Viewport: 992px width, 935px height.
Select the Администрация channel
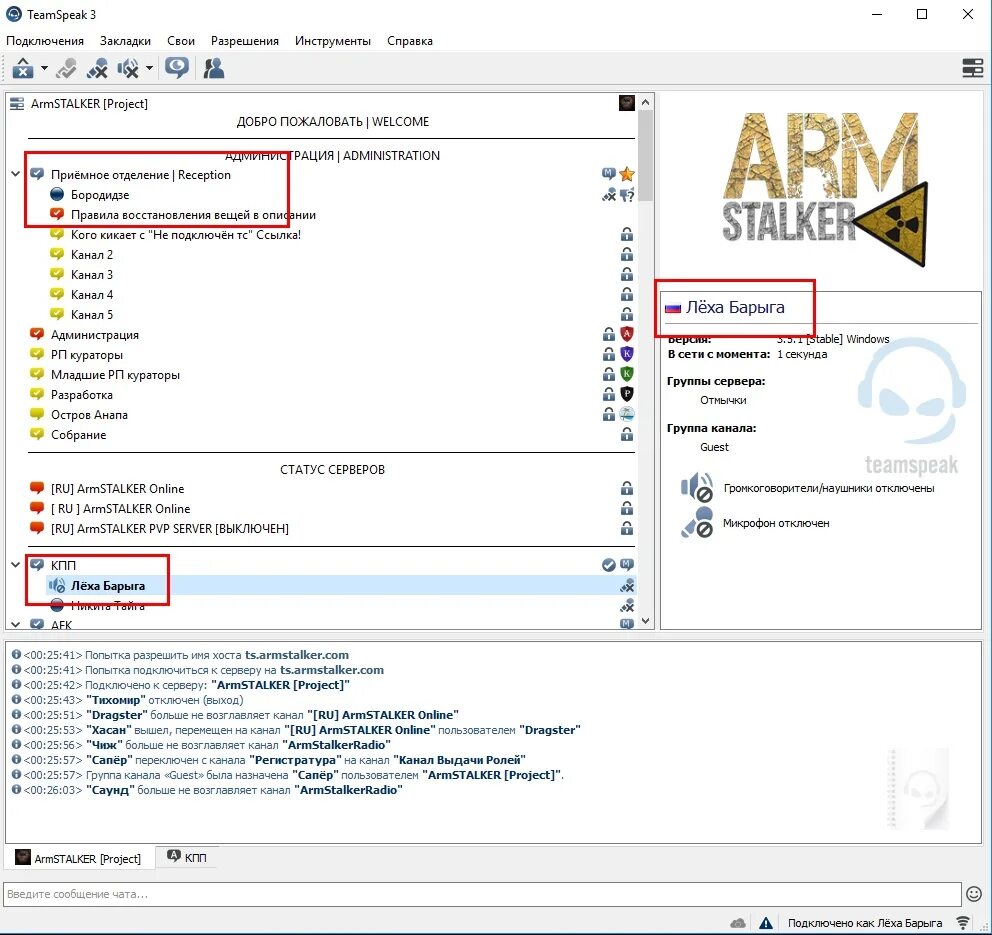pyautogui.click(x=95, y=335)
